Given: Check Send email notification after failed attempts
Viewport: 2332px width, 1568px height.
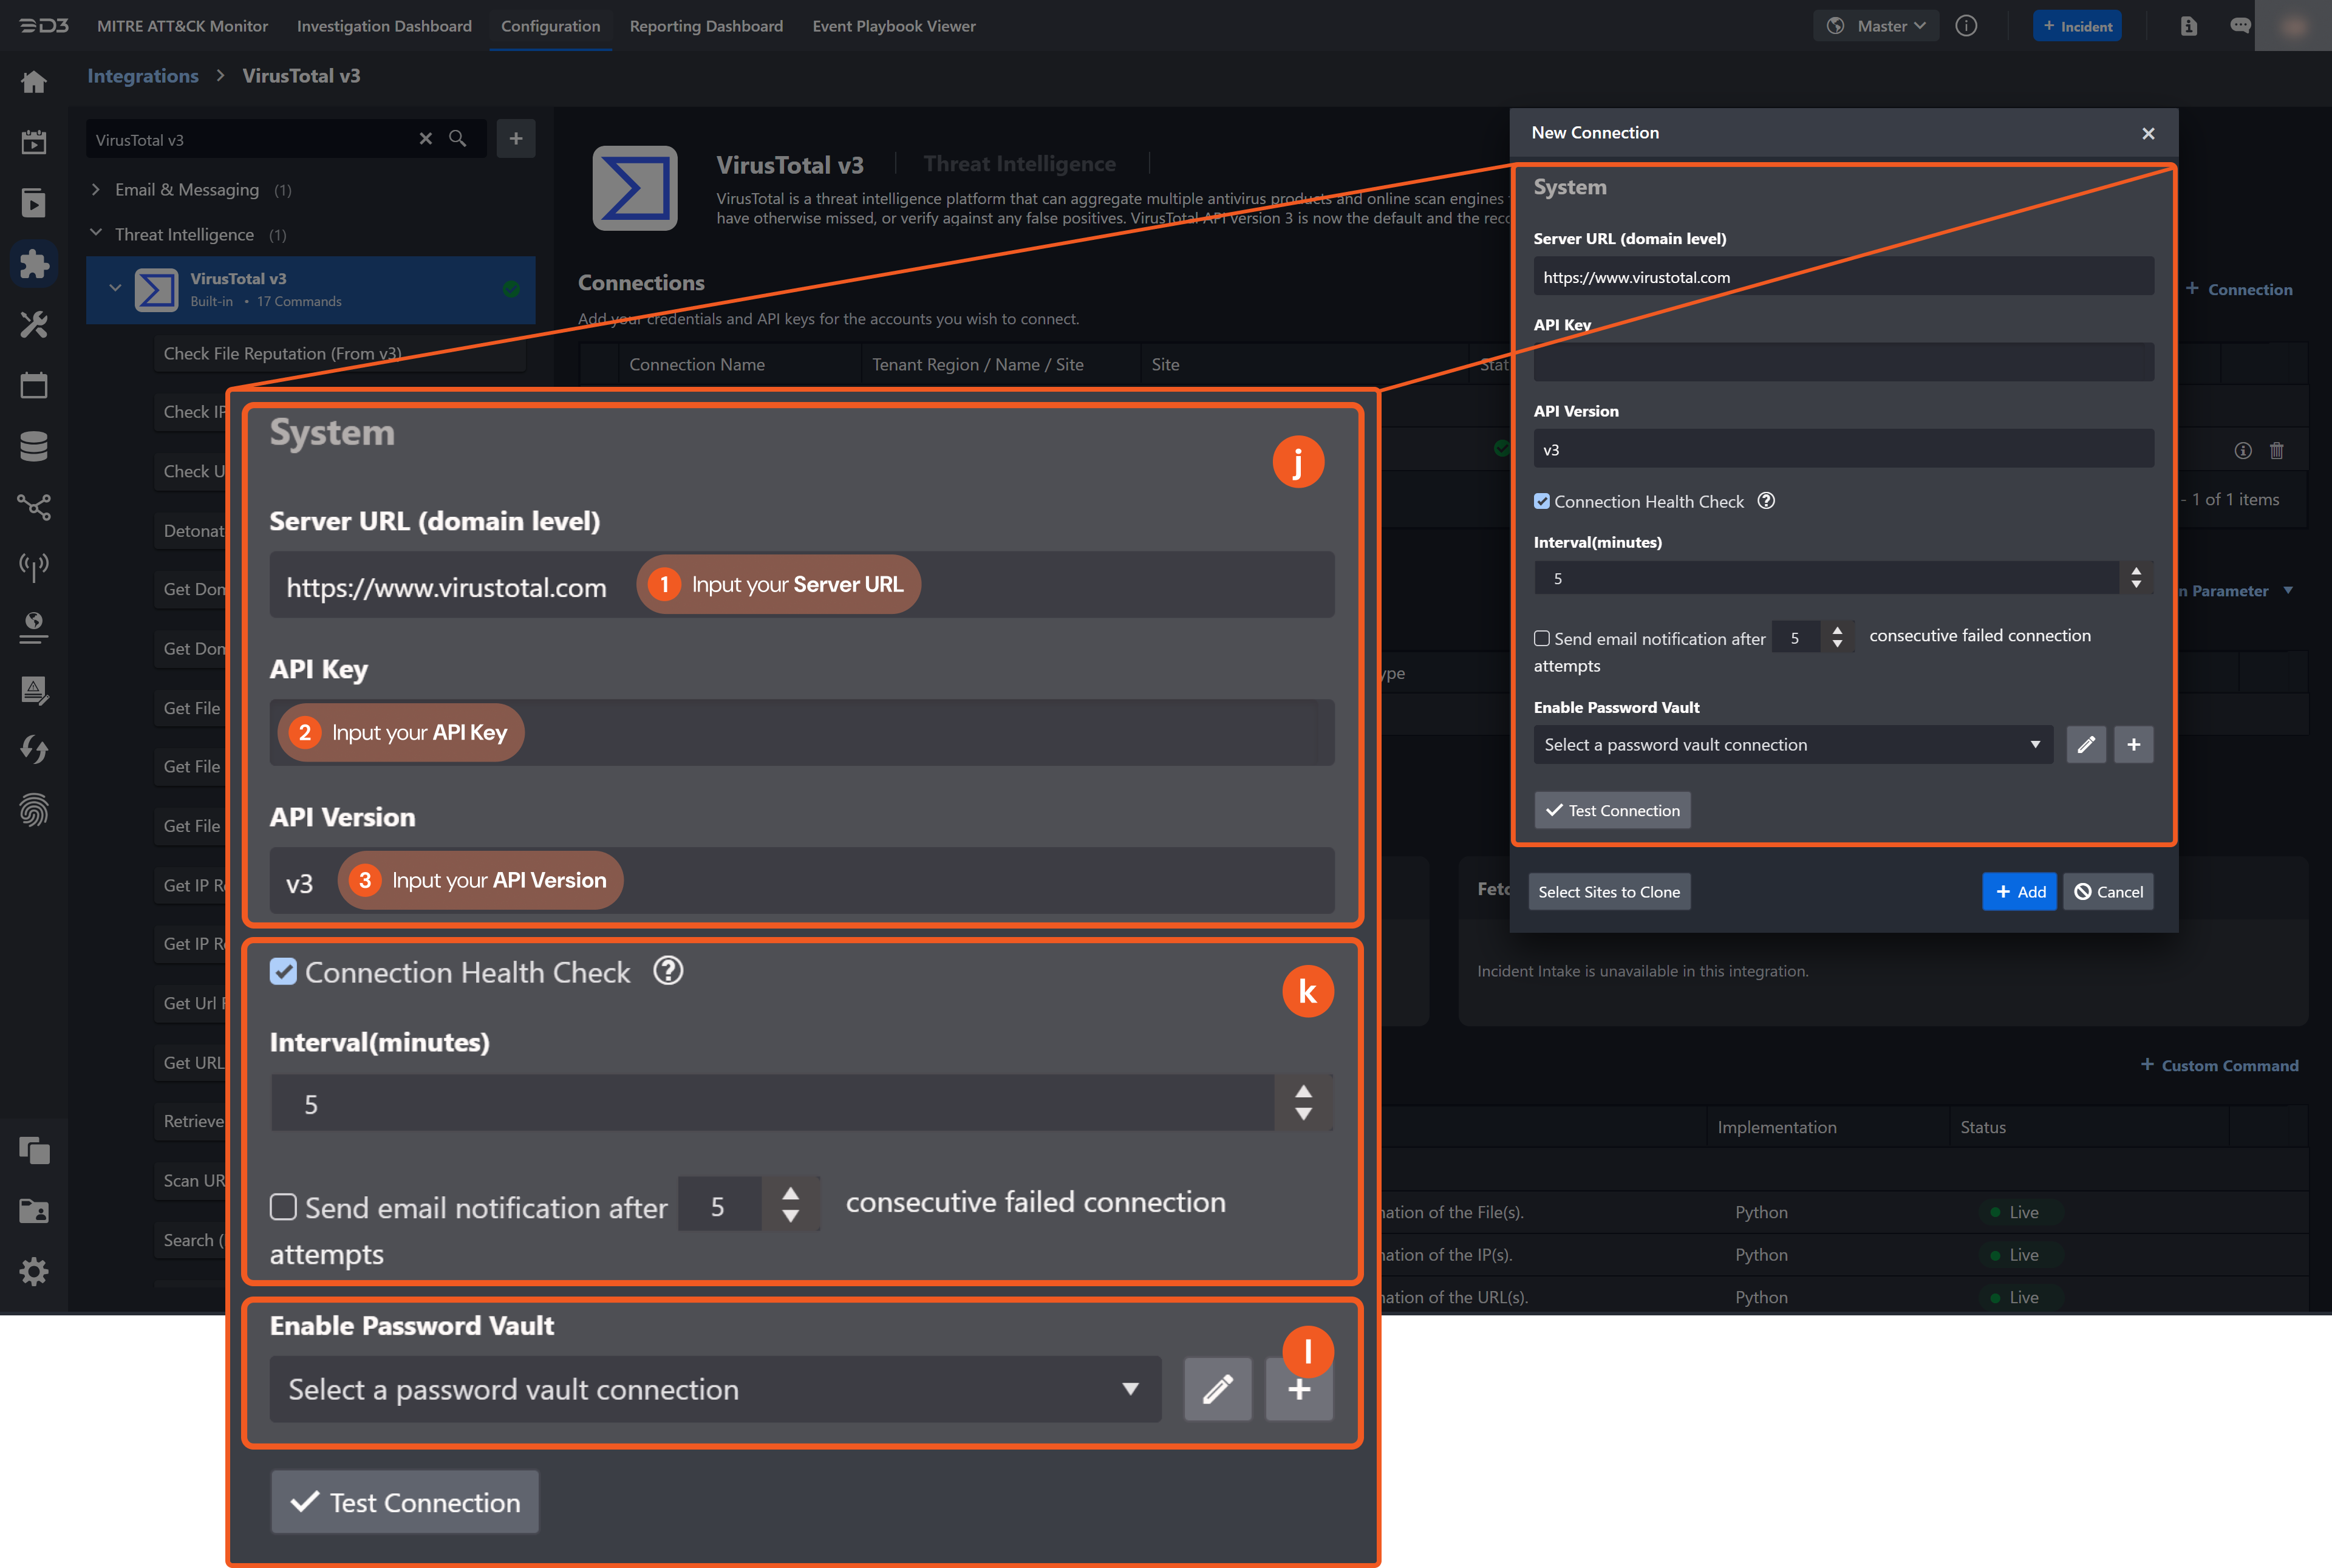Looking at the screenshot, I should [x=284, y=1207].
